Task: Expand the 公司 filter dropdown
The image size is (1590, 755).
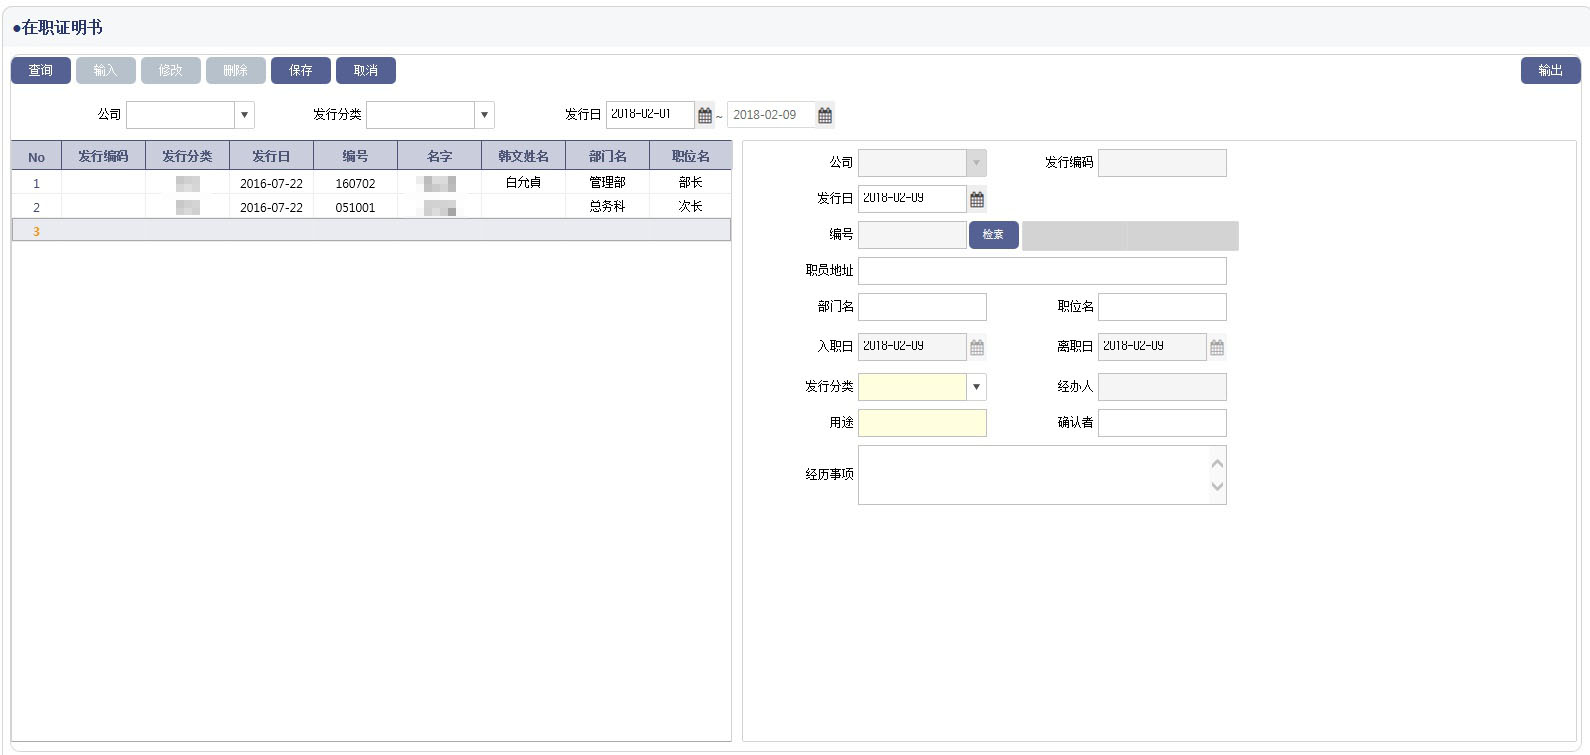Action: 244,115
